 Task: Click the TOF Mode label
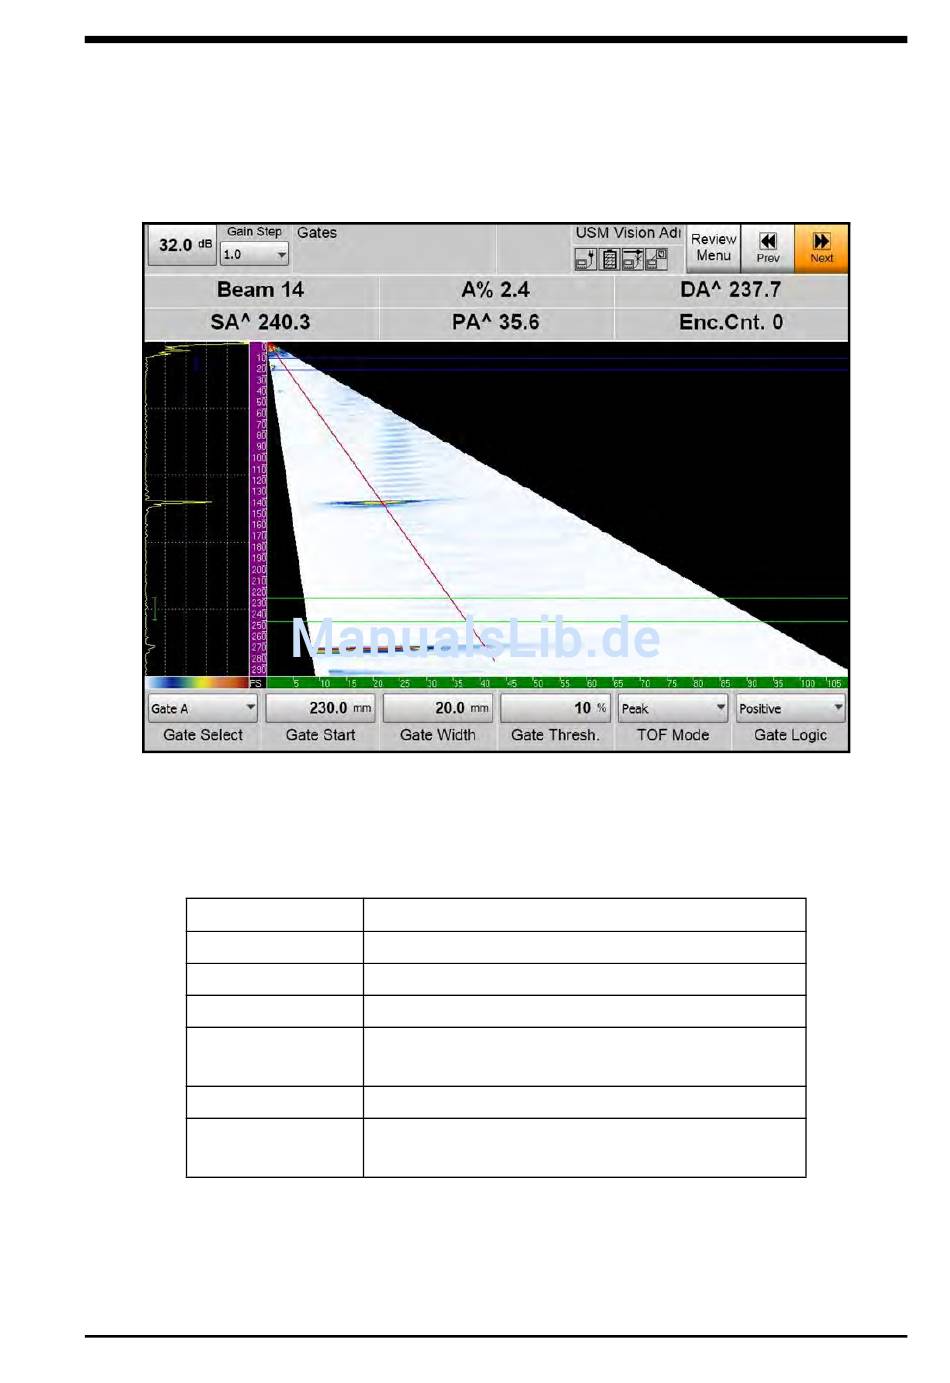click(673, 735)
